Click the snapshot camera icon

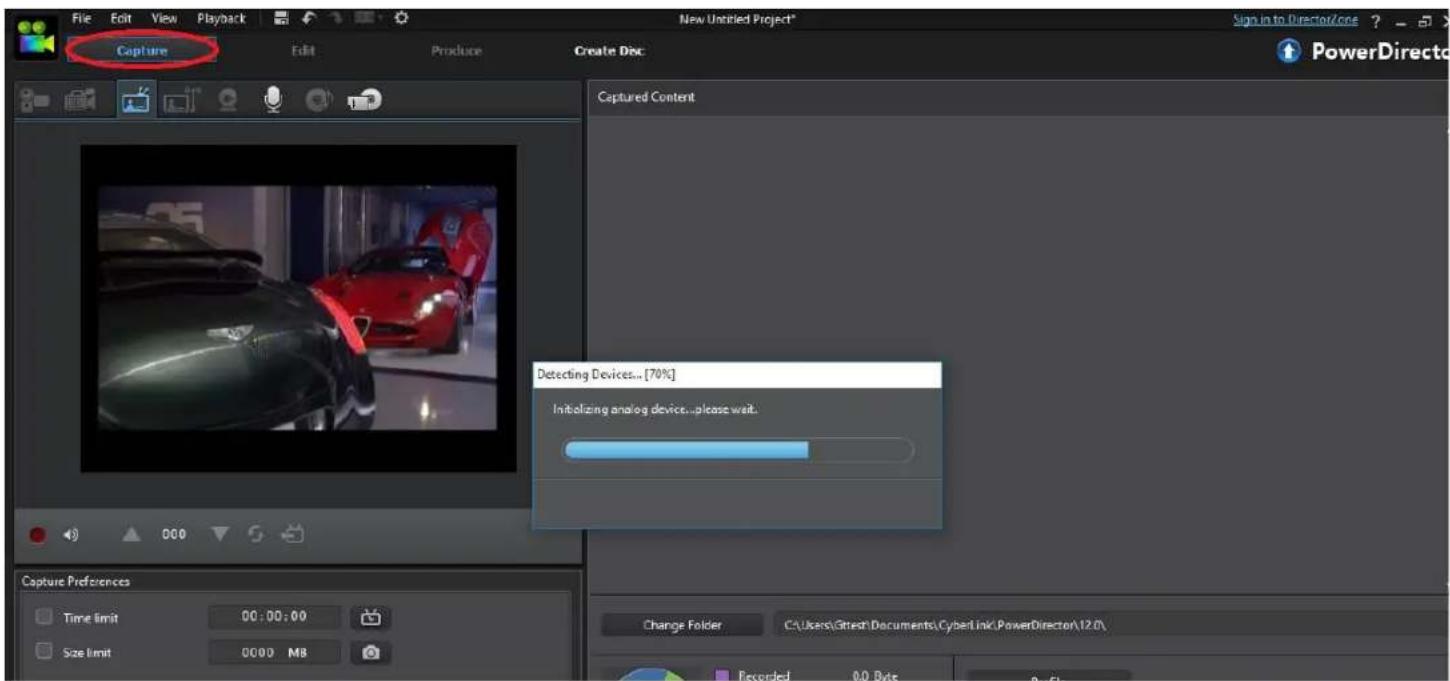[371, 652]
